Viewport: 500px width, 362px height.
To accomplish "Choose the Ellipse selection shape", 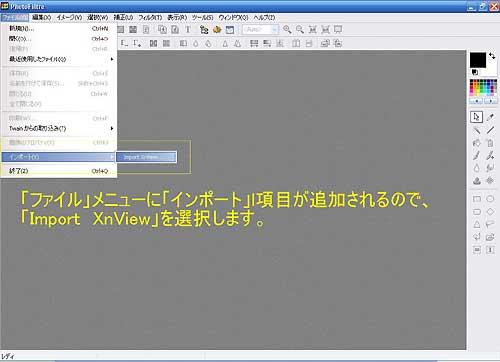I will pyautogui.click(x=490, y=199).
